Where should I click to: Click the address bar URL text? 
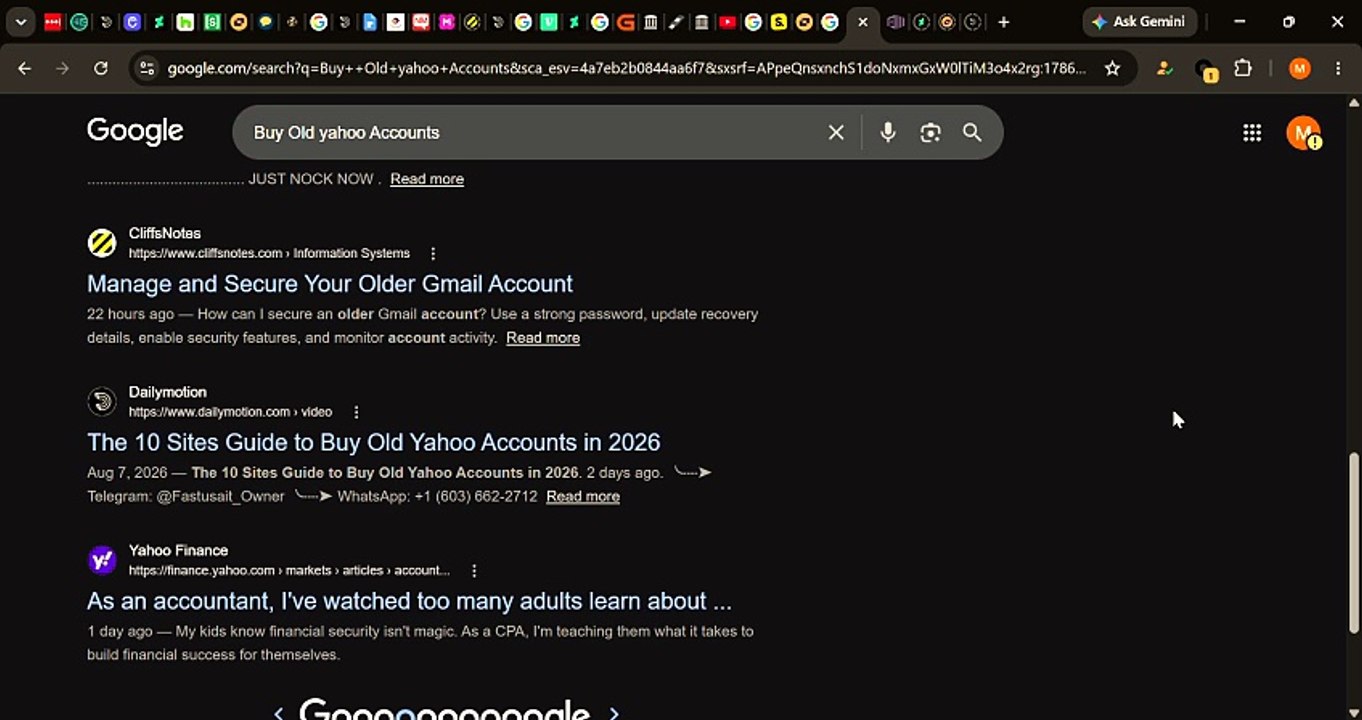(x=626, y=68)
